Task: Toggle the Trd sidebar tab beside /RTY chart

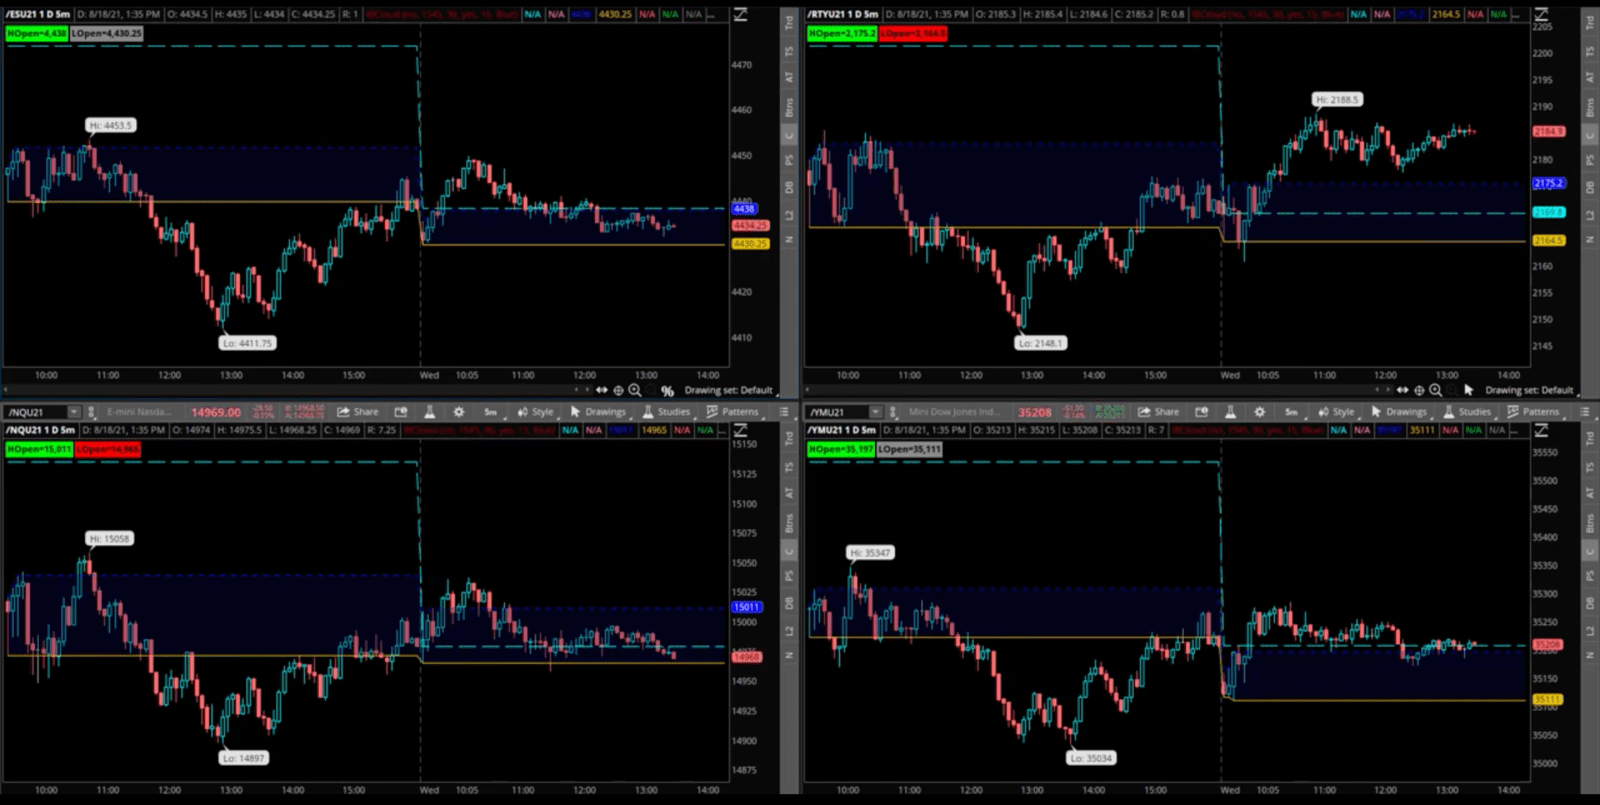Action: 1590,21
